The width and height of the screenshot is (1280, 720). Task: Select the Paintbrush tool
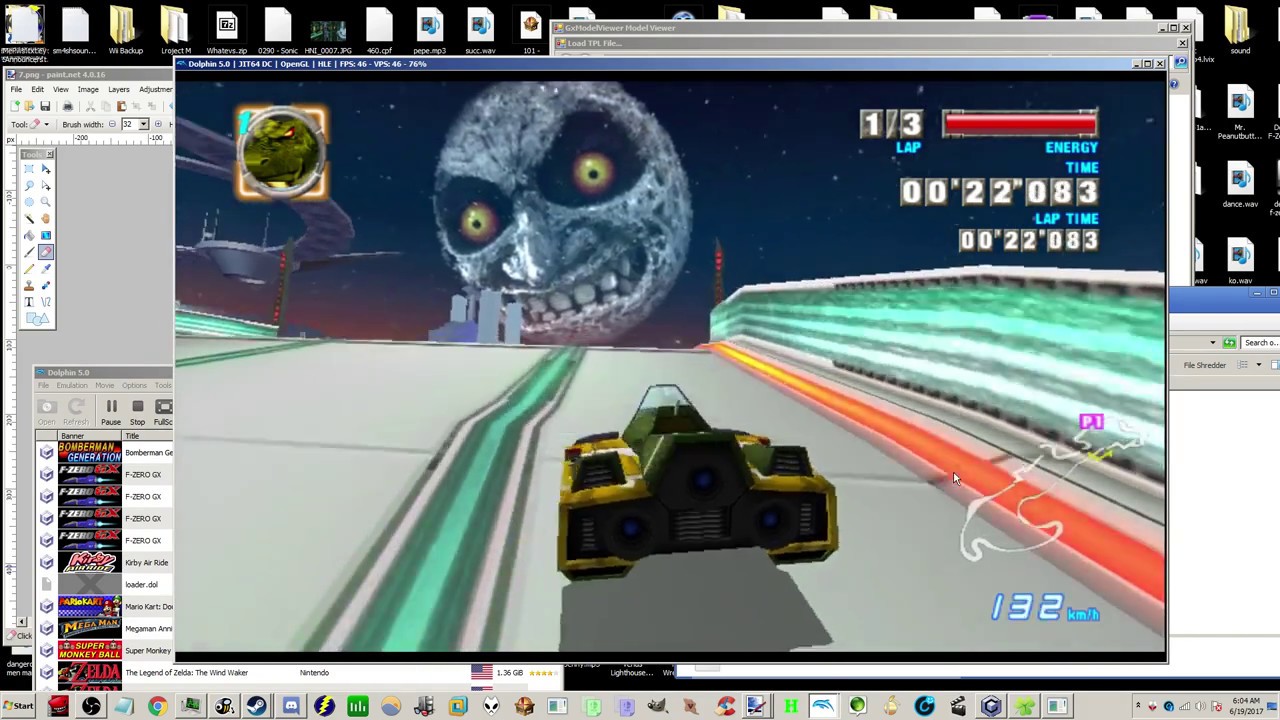pos(29,252)
